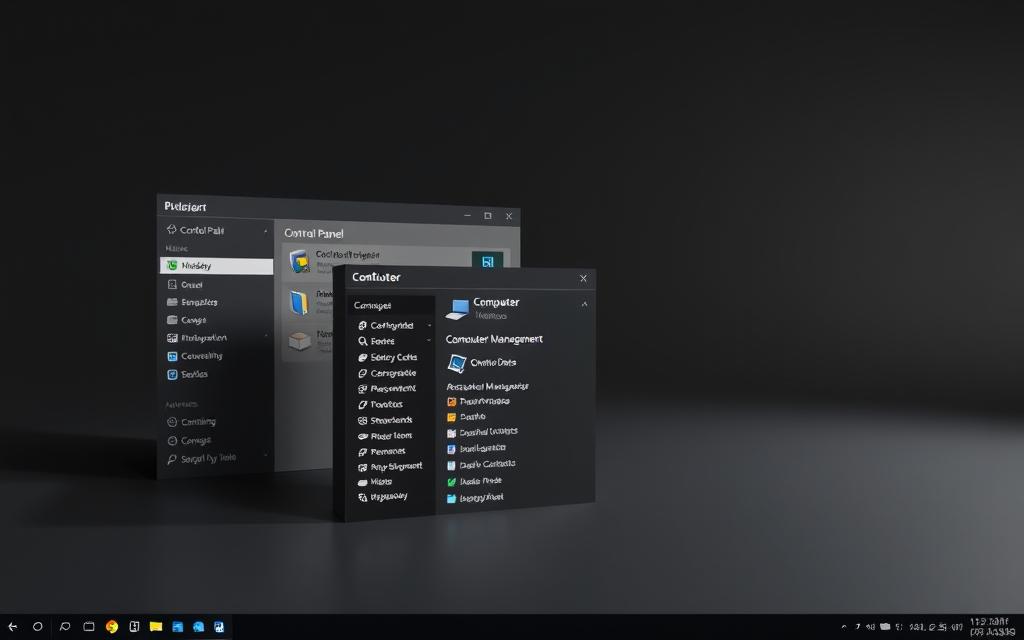Show hidden tray icons using the taskbar chevron
Screen dimensions: 1024x640
point(844,627)
